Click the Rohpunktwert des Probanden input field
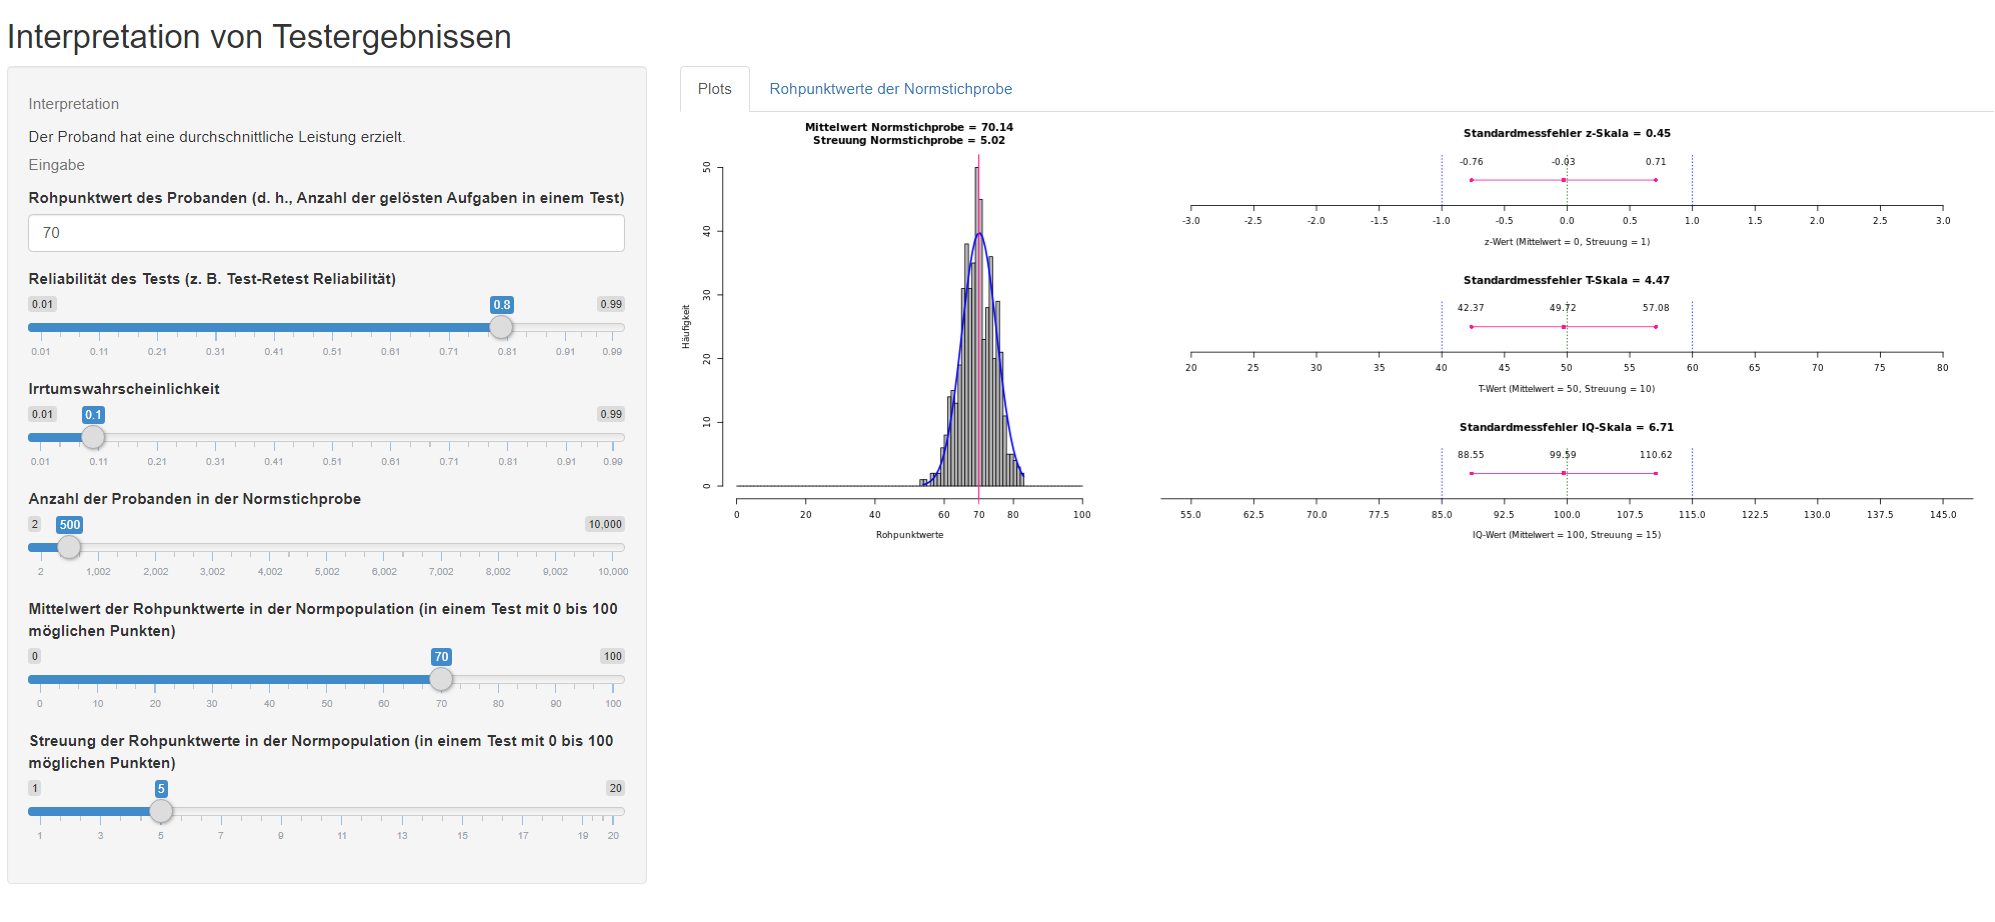The height and width of the screenshot is (922, 1995). pos(326,233)
